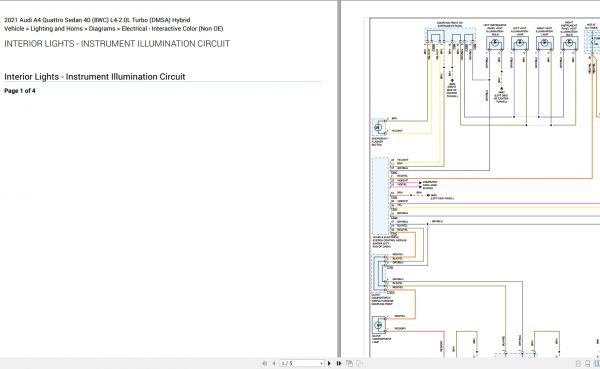
Task: Click the coupling point in instrument panel connector block
Action: tap(451, 36)
